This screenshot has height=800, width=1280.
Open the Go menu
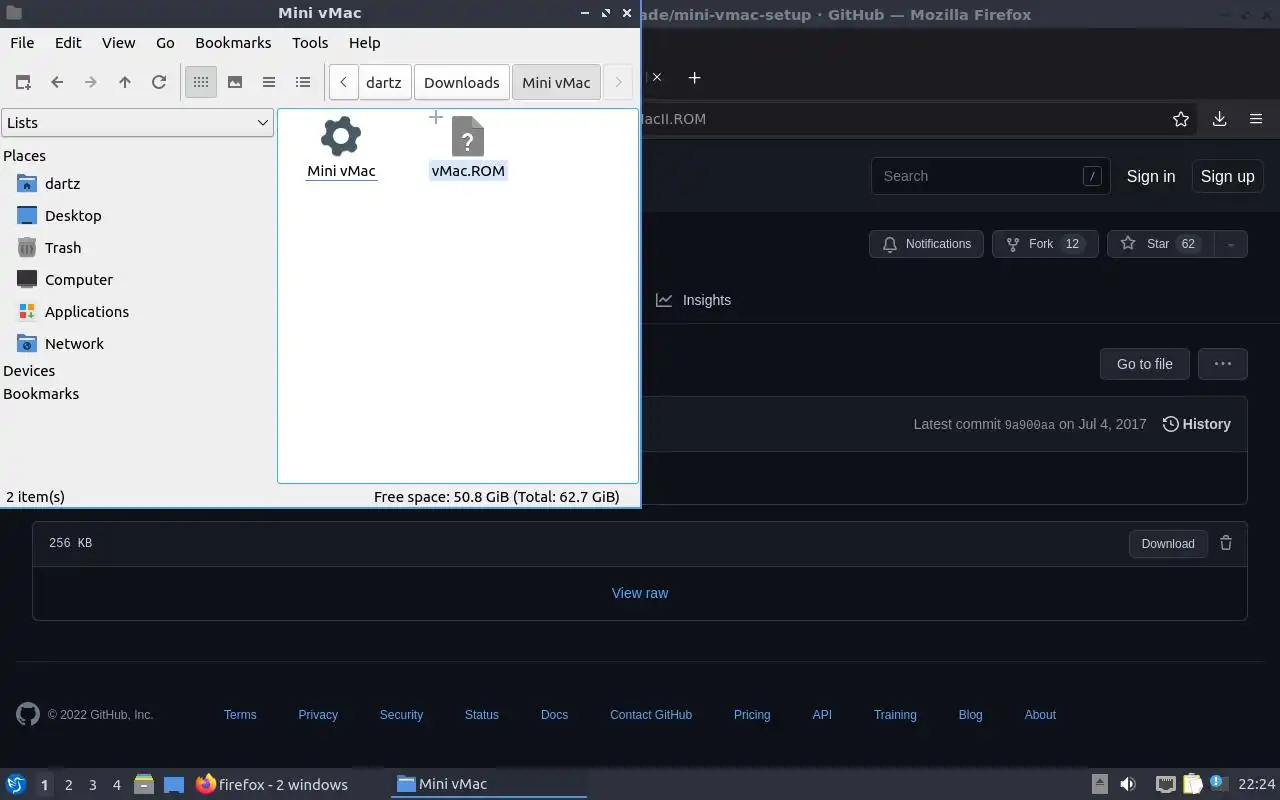[165, 43]
